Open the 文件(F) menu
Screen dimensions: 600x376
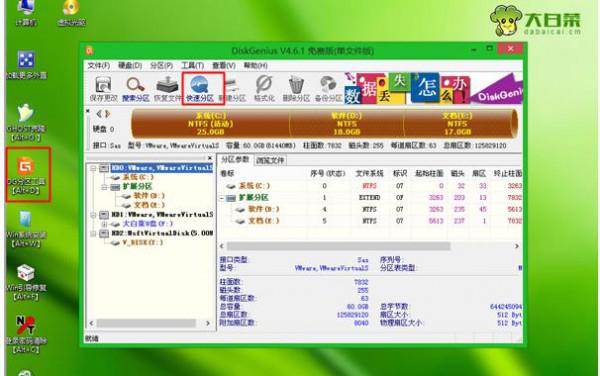point(99,65)
